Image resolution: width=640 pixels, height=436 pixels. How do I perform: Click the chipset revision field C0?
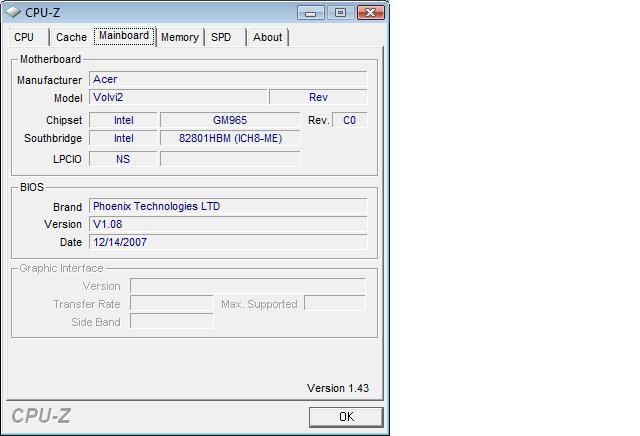(x=349, y=120)
